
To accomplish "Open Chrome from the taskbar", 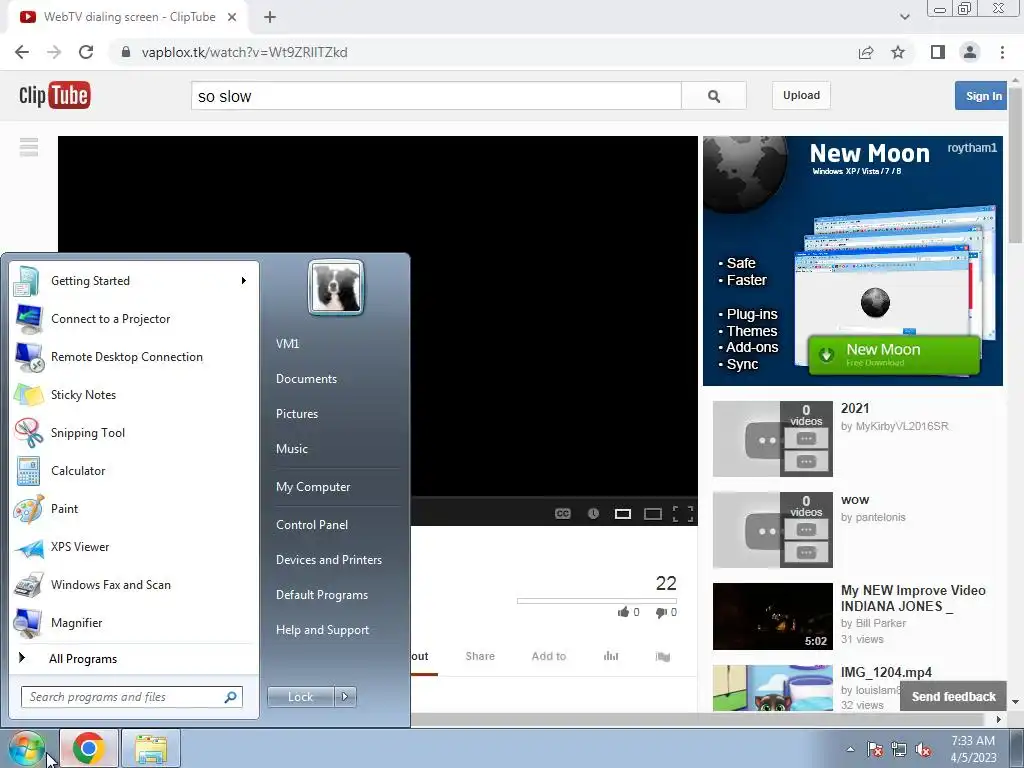I will (x=89, y=748).
